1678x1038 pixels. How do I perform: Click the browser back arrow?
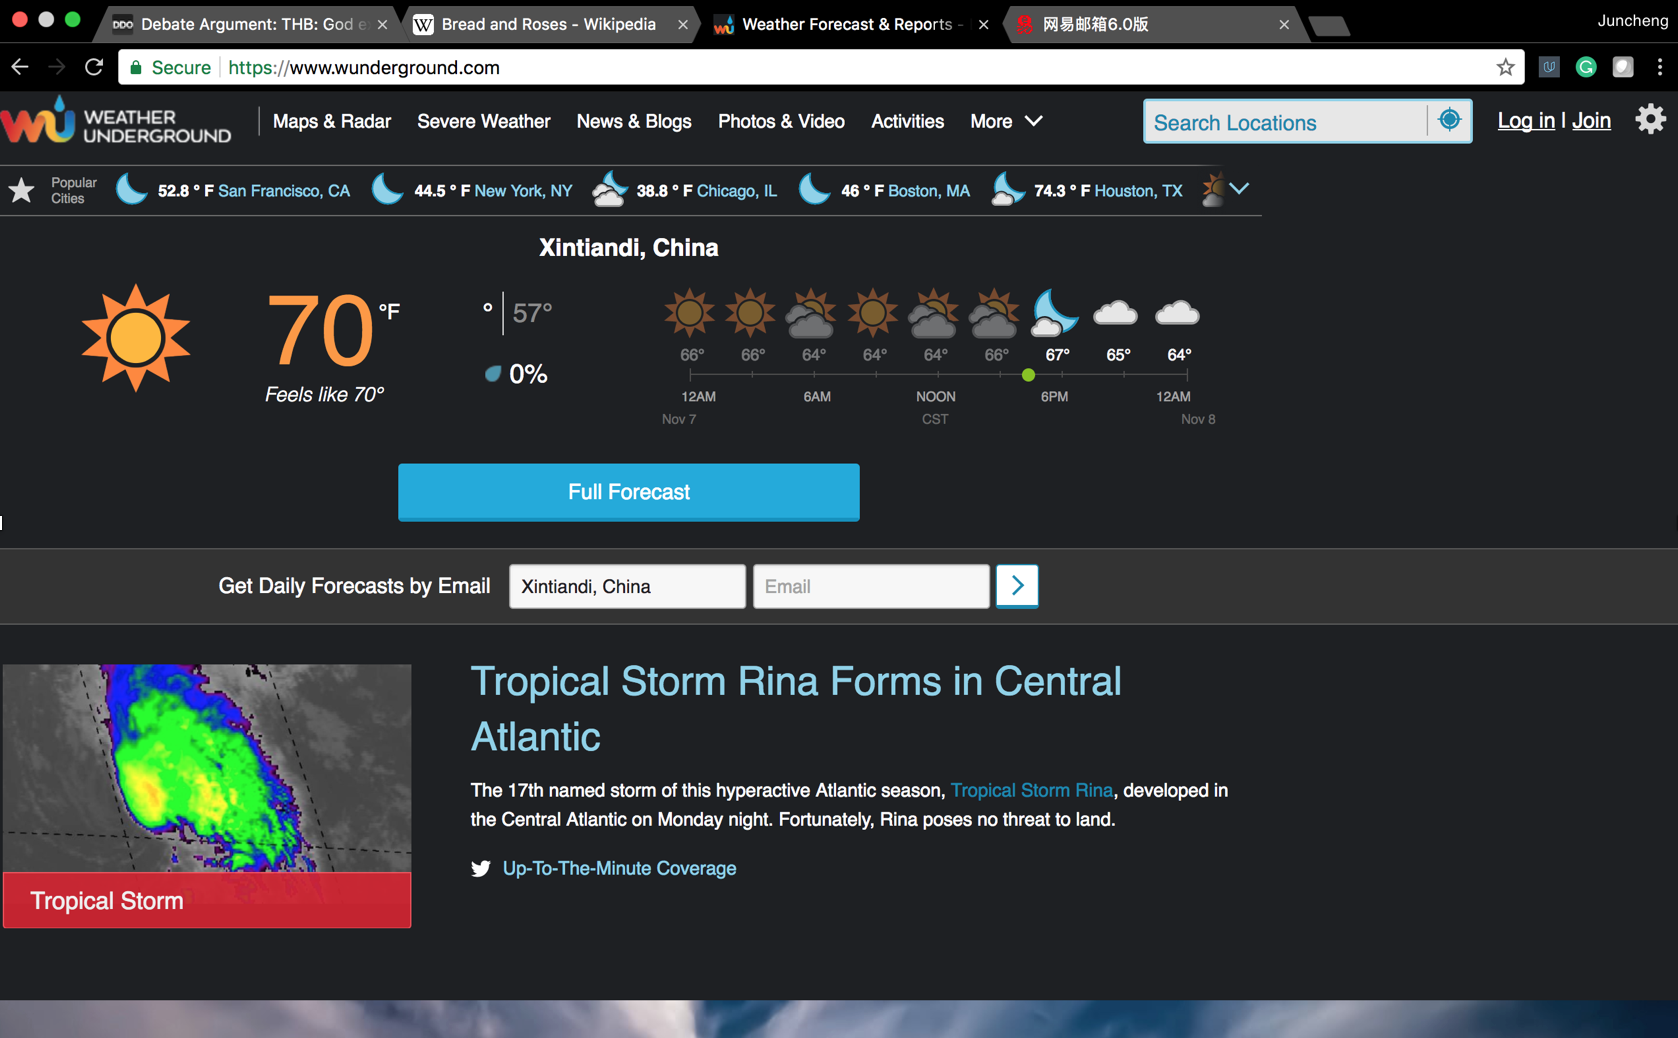tap(20, 67)
